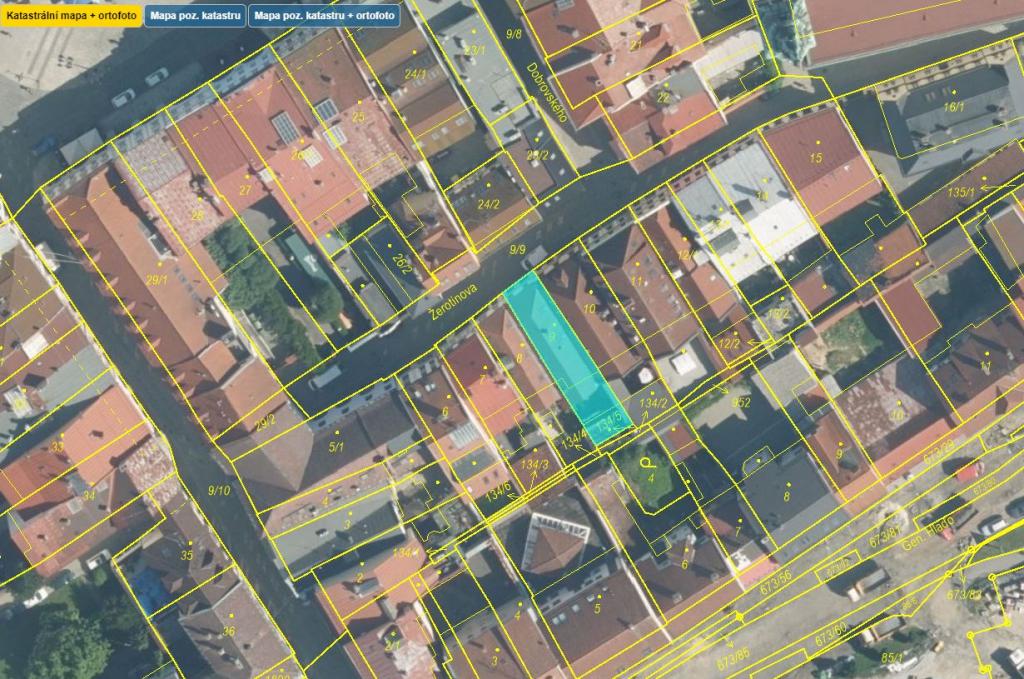The height and width of the screenshot is (679, 1024).
Task: Select the Mapa poz. katastru tab
Action: point(195,15)
